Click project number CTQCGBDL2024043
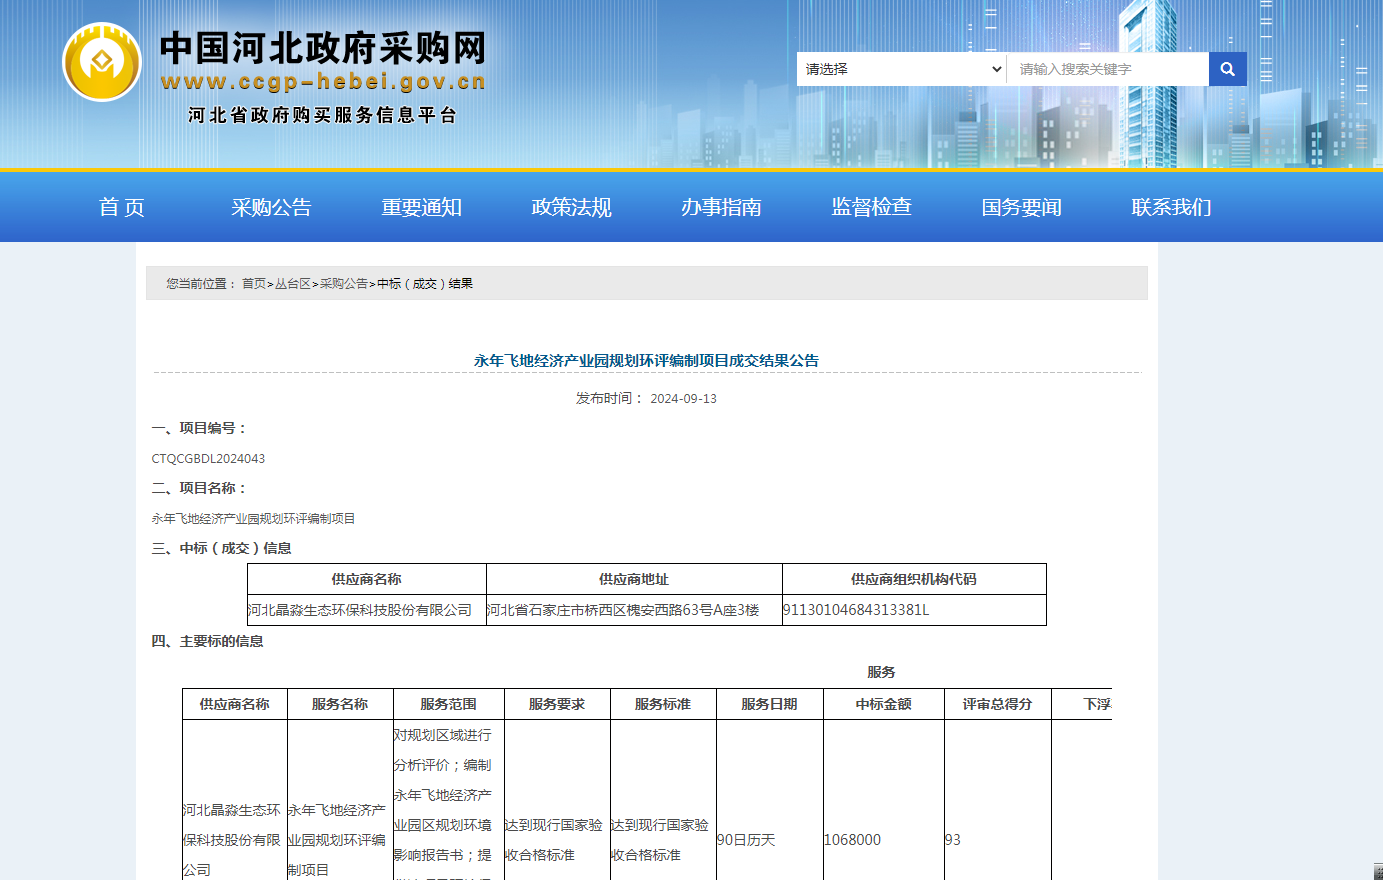This screenshot has width=1383, height=880. pyautogui.click(x=208, y=458)
